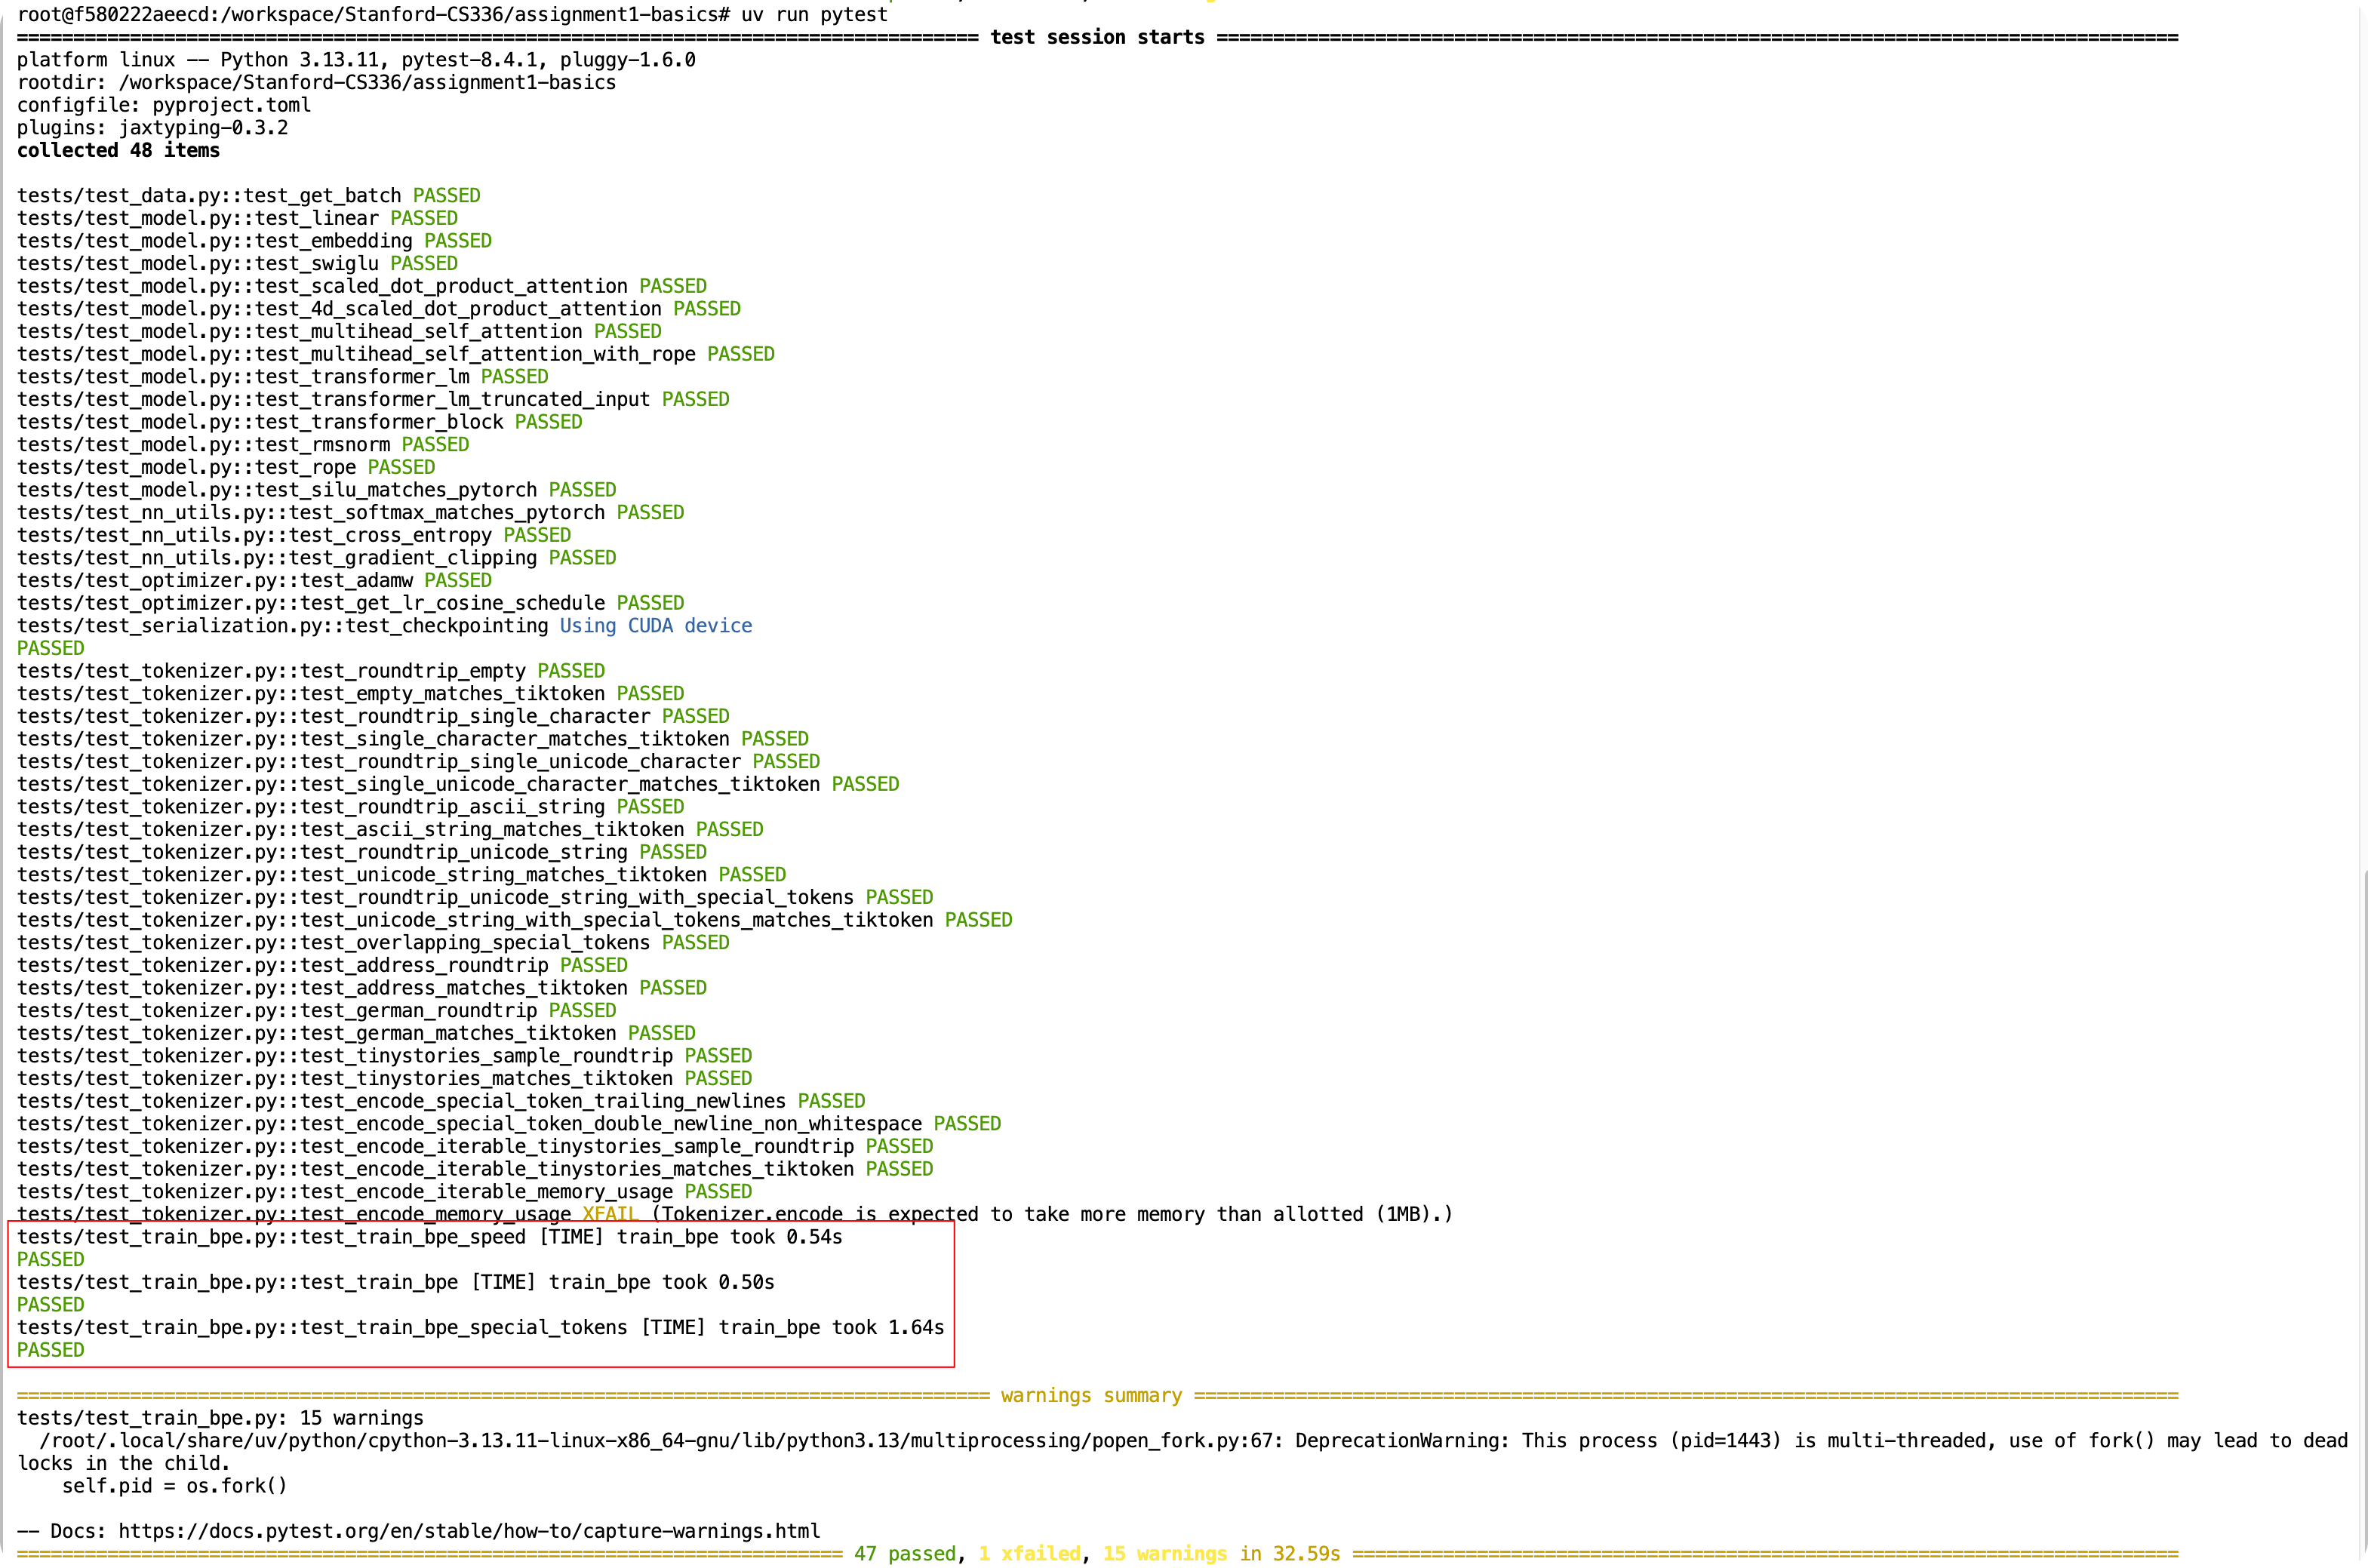Click the 'Using CUDA device' message

click(x=655, y=626)
